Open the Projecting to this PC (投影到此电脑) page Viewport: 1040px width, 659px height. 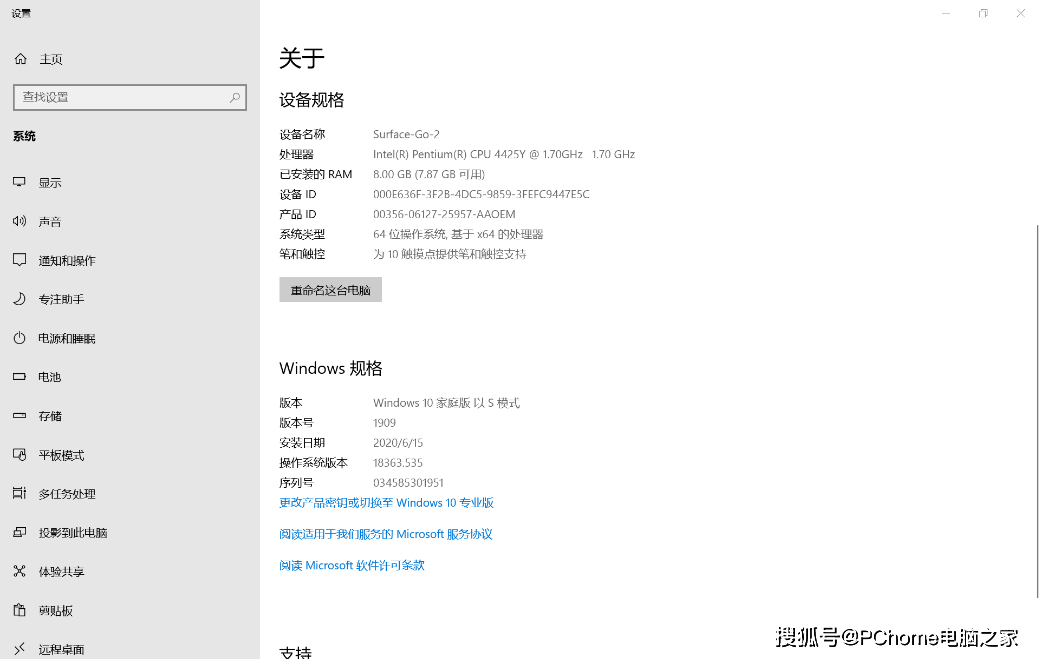click(72, 533)
